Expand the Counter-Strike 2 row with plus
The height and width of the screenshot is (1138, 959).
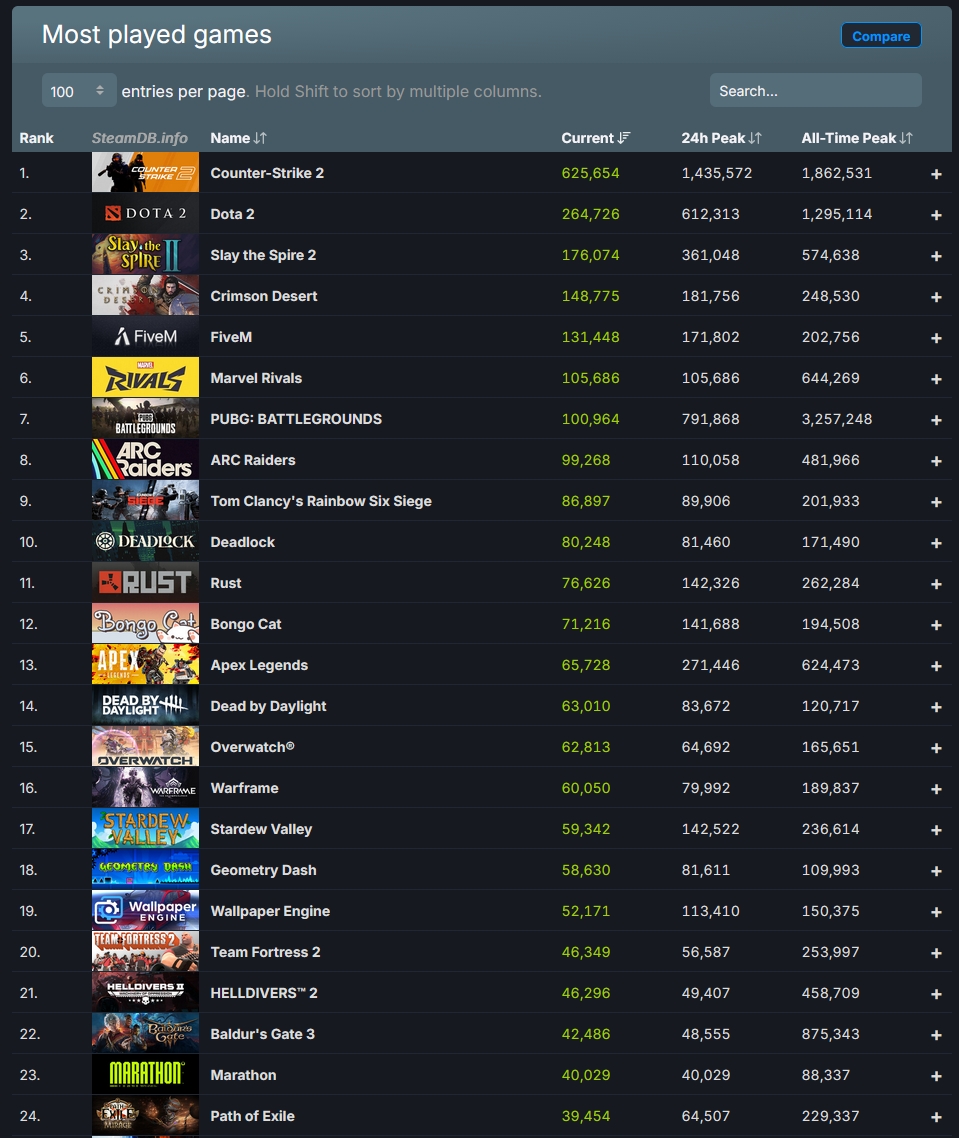936,174
